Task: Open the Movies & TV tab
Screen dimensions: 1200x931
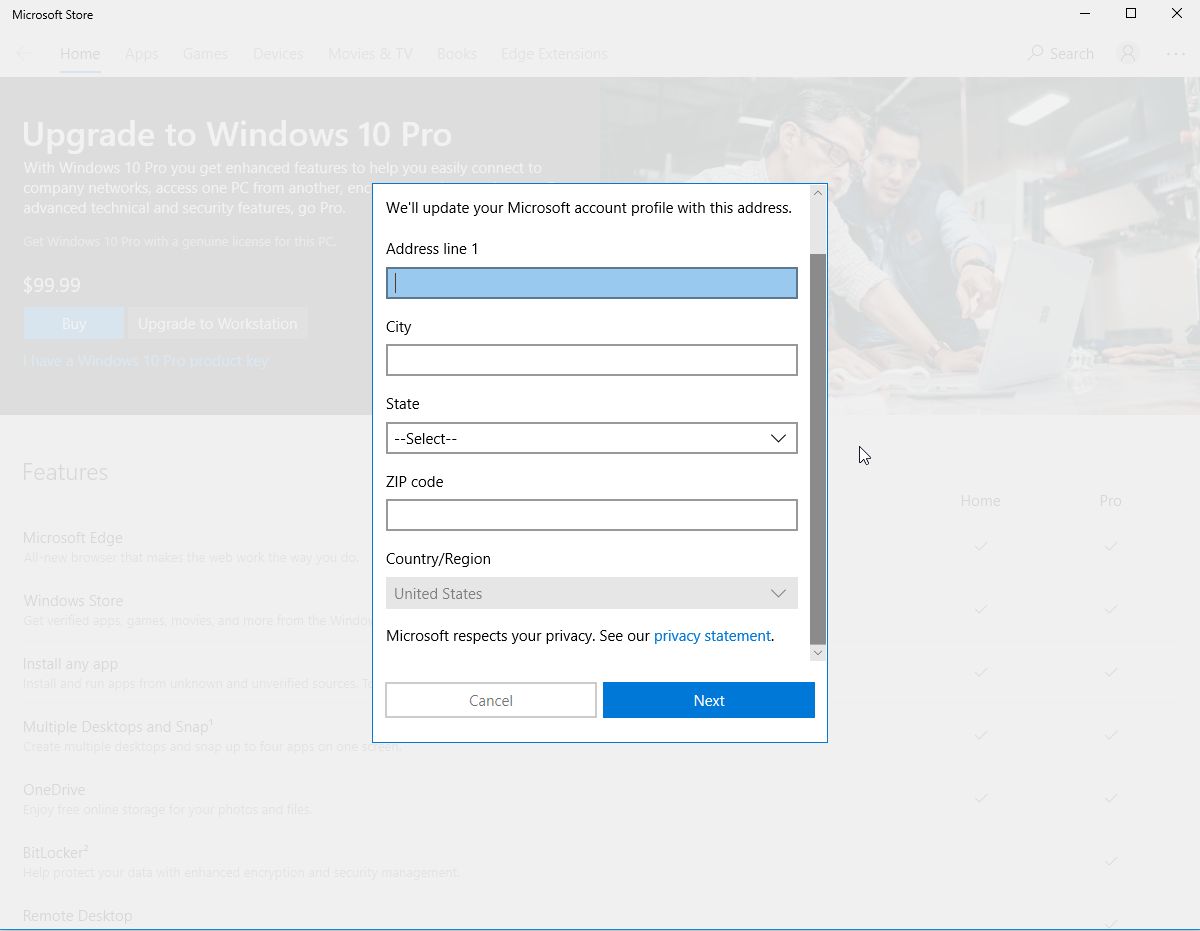Action: tap(370, 54)
